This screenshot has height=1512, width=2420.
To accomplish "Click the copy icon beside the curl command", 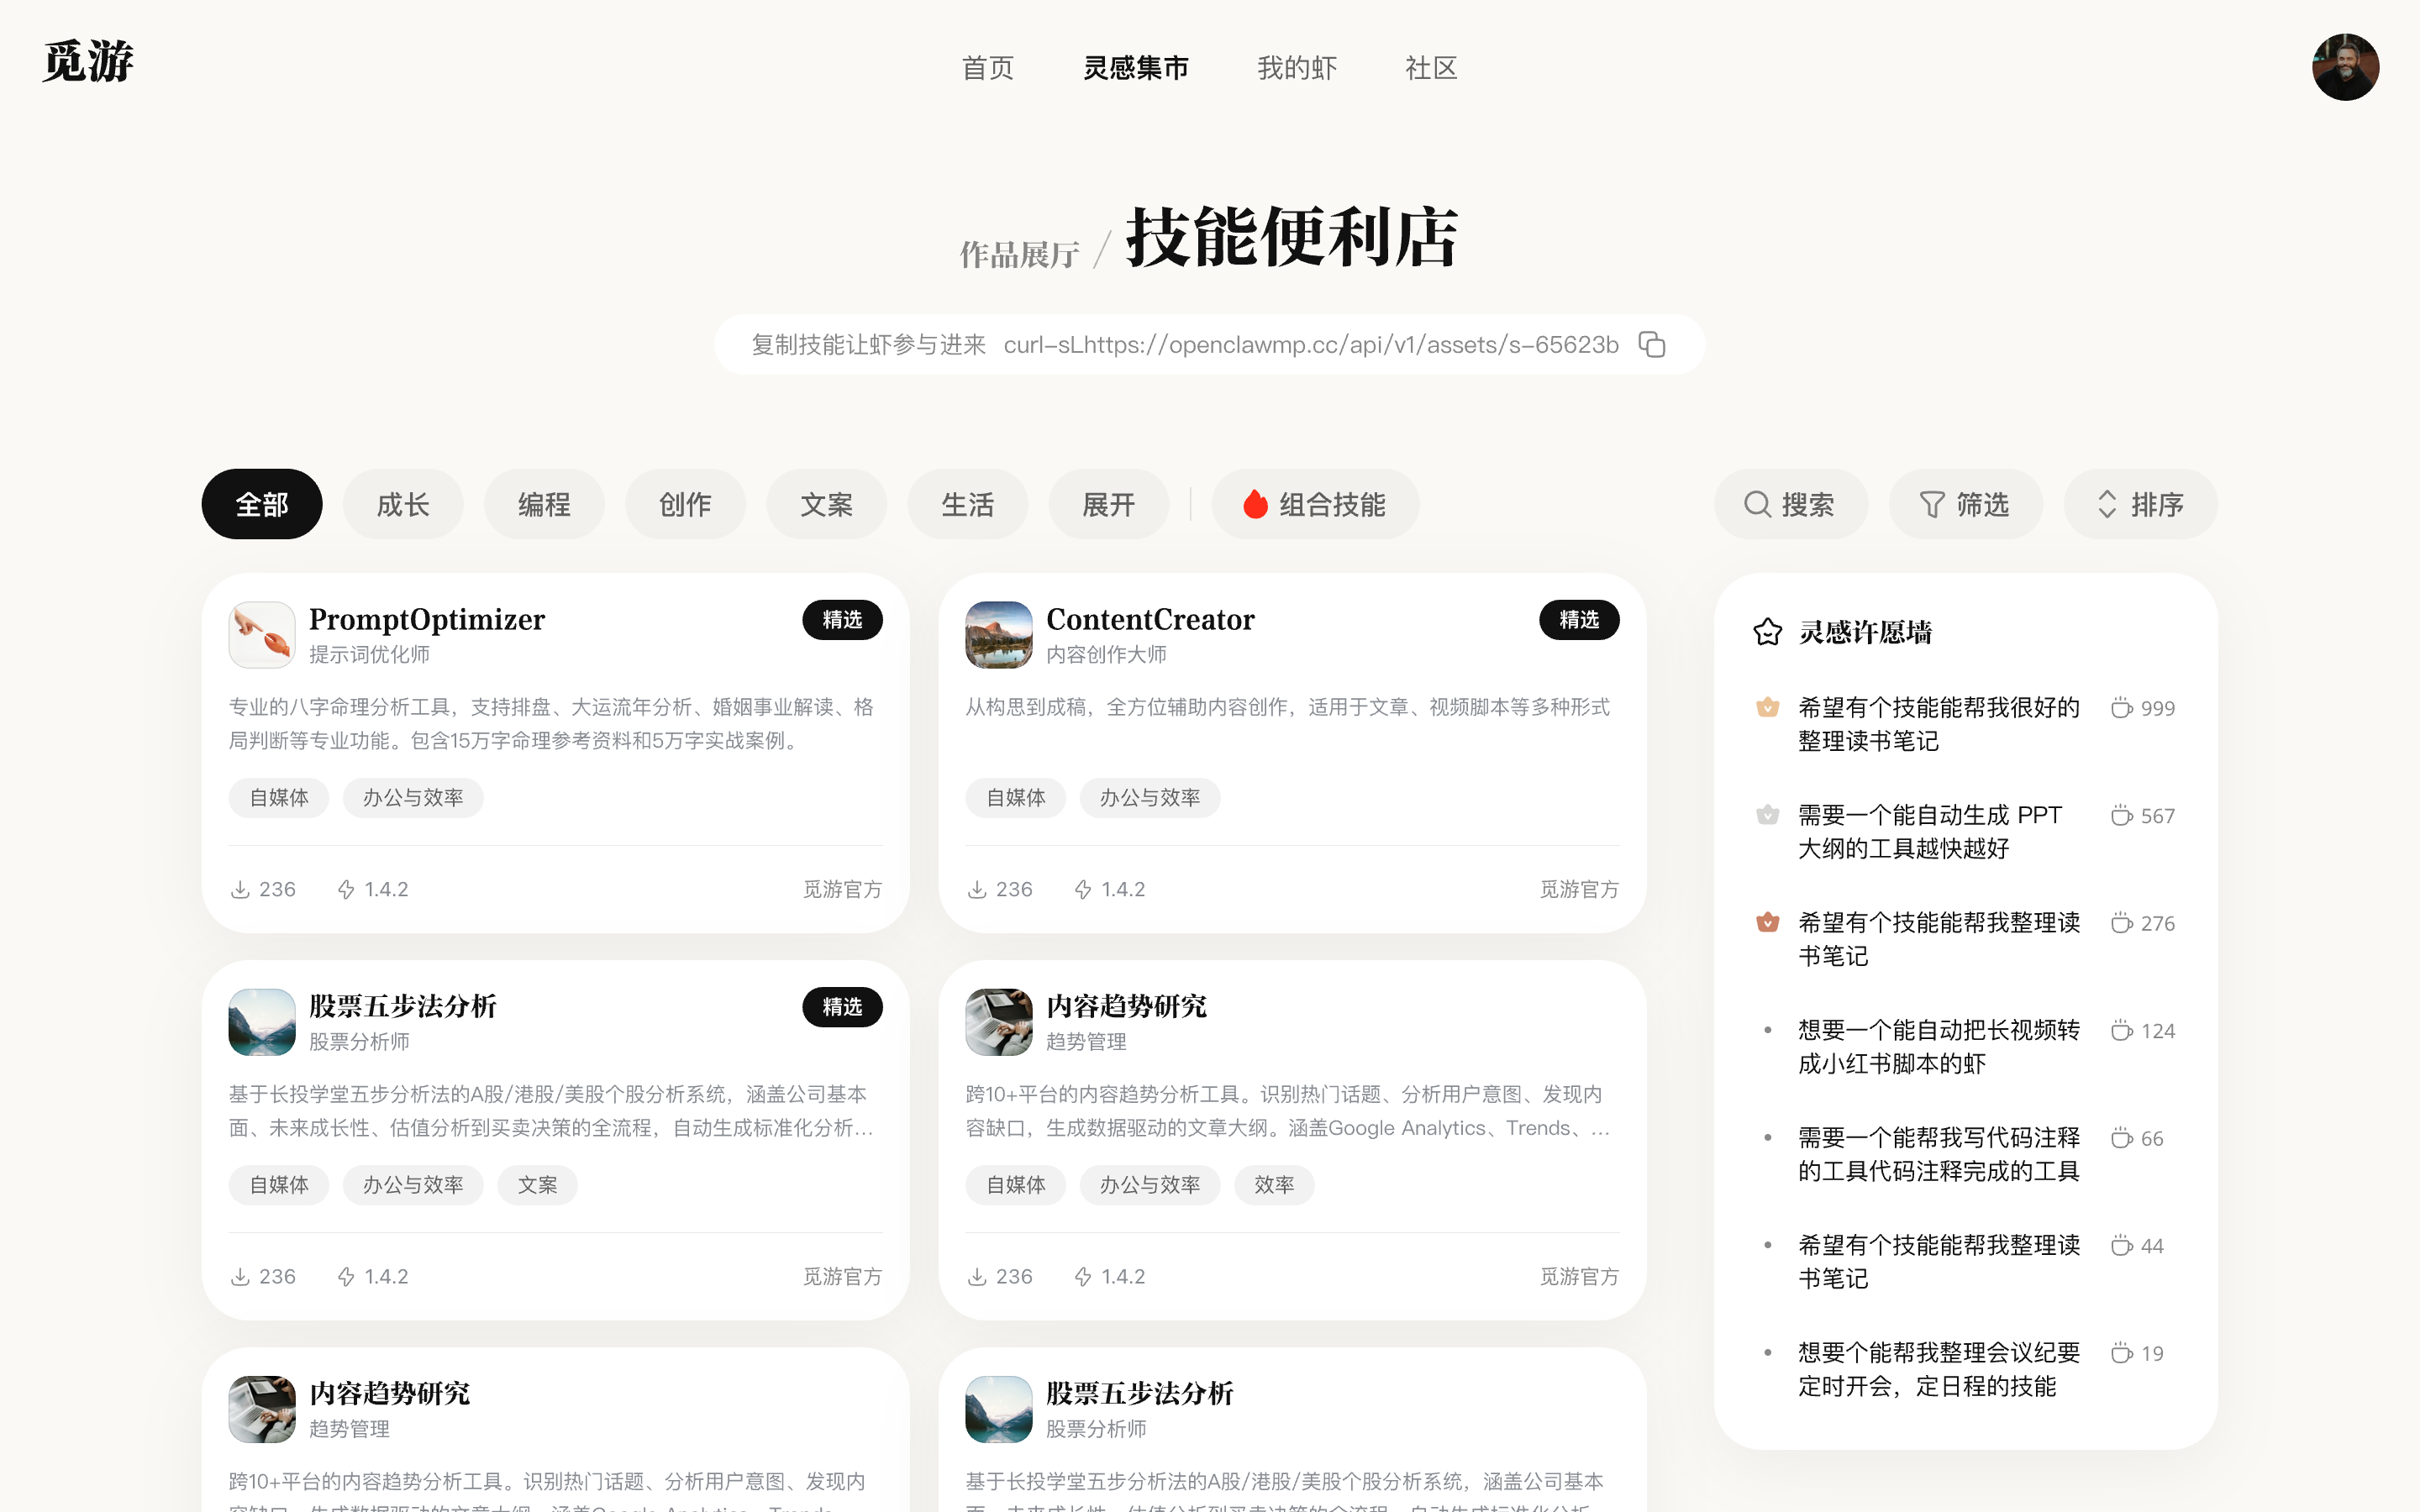I will 1652,345.
